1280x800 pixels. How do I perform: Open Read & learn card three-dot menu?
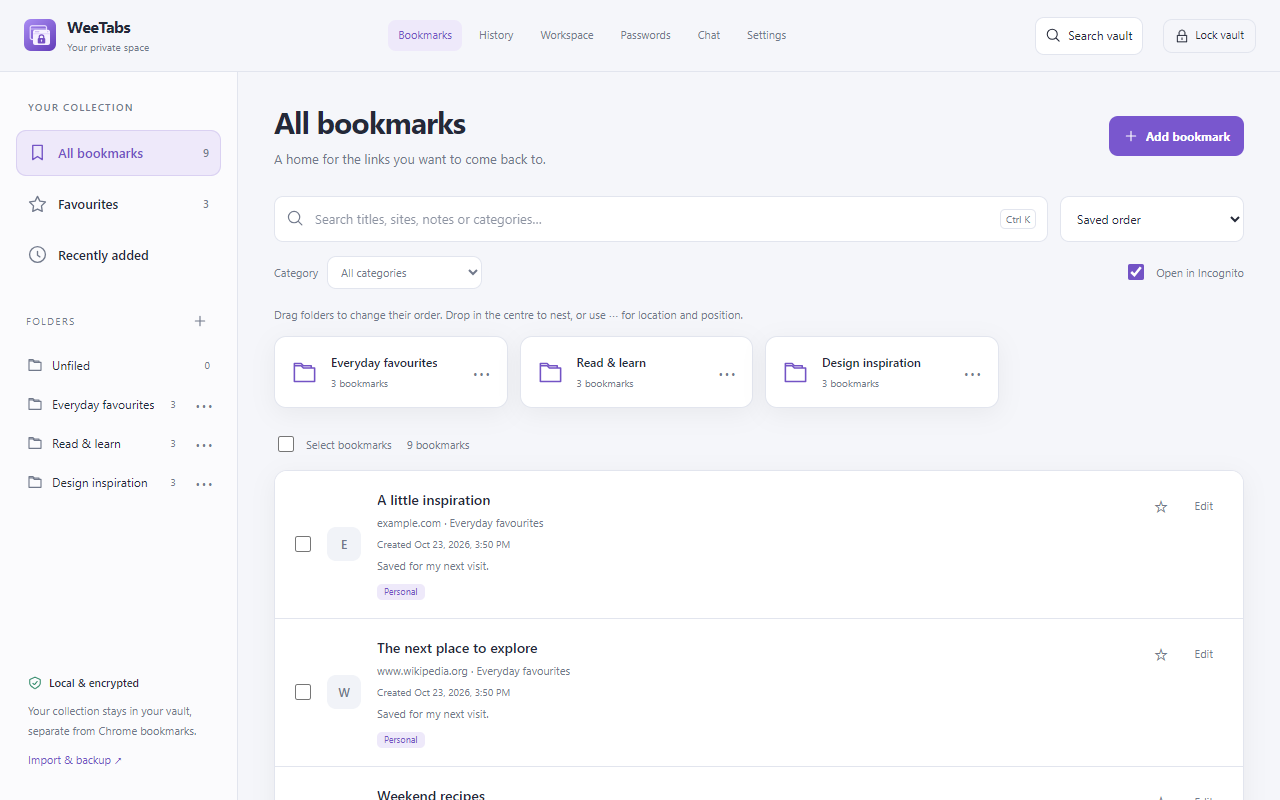click(727, 374)
